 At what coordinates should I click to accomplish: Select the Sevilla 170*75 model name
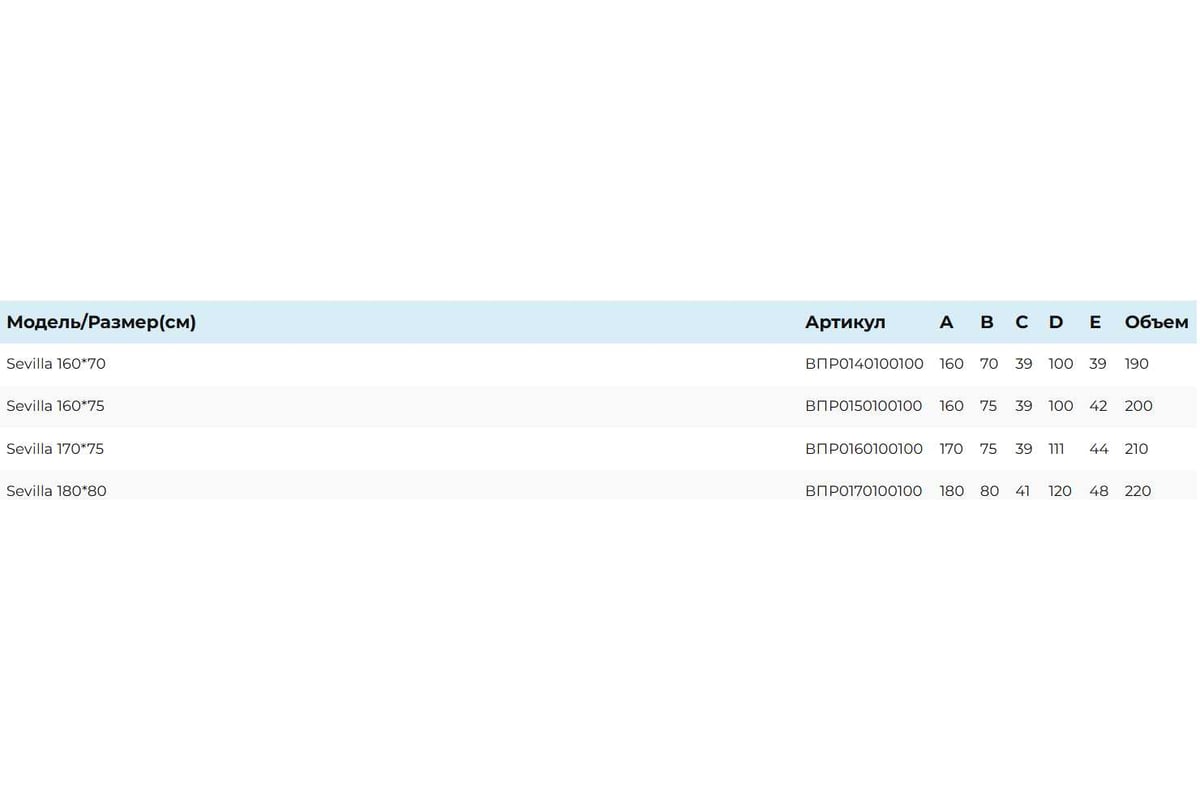(x=55, y=449)
